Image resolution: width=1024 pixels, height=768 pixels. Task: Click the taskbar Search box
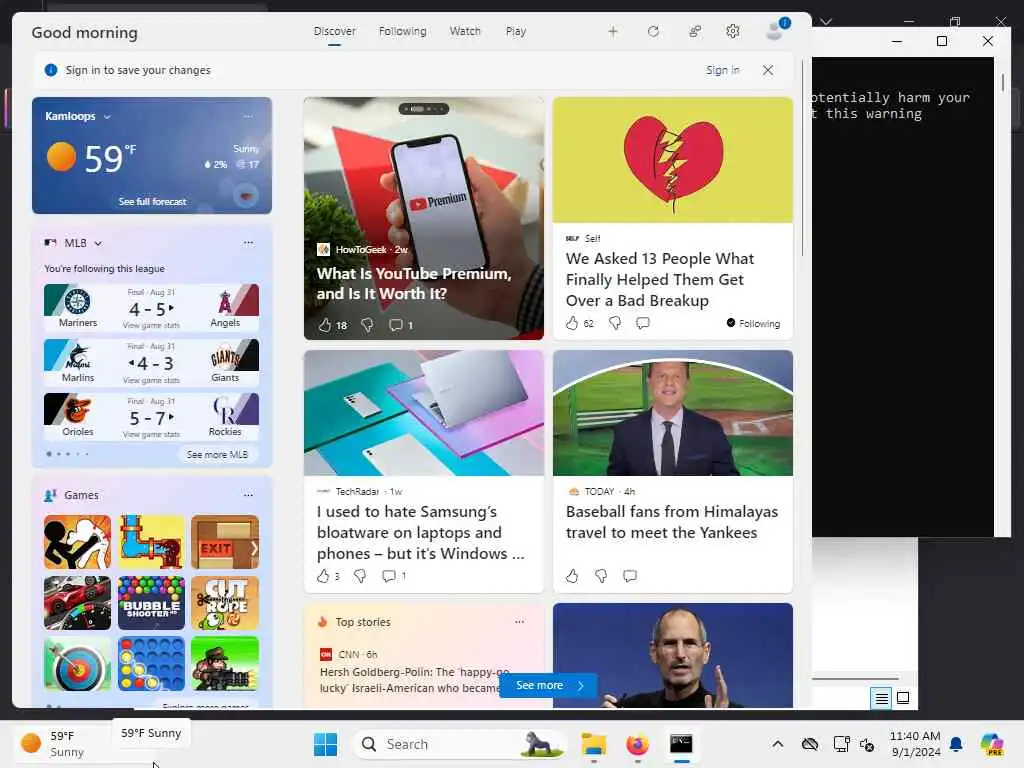(460, 744)
